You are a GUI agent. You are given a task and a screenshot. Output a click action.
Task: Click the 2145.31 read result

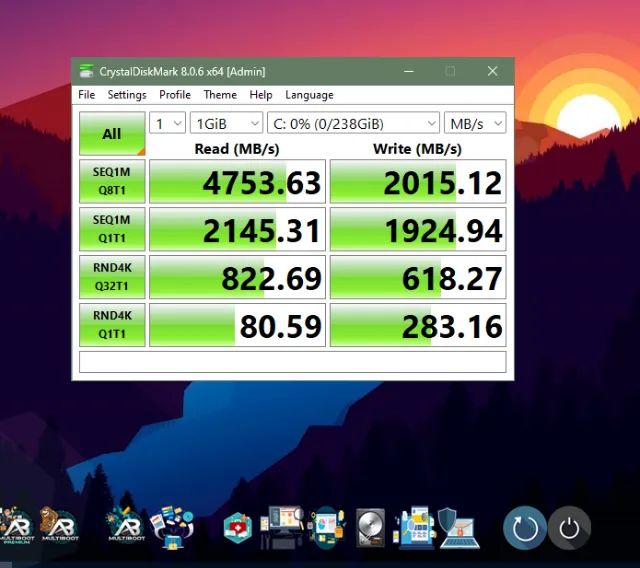pos(238,229)
